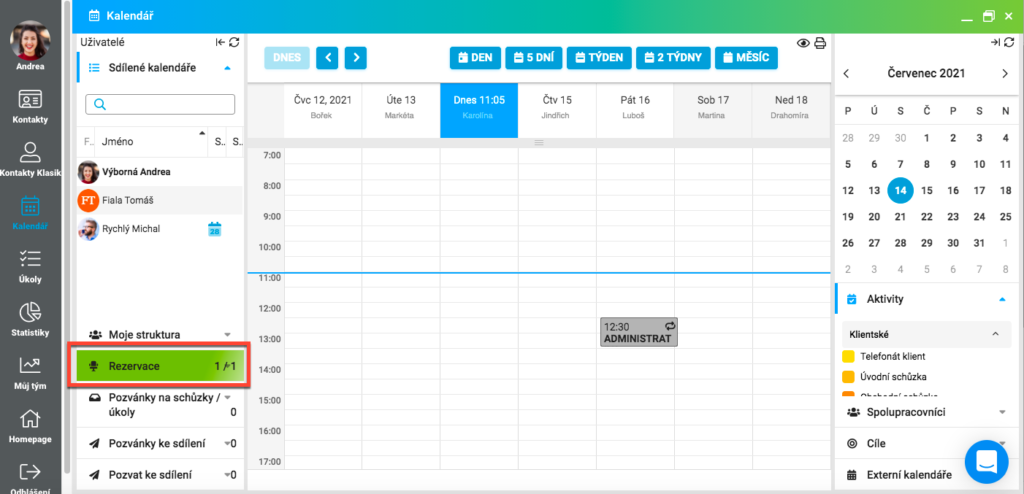The image size is (1024, 494).
Task: Switch to TÝDEN week view
Action: [x=599, y=58]
